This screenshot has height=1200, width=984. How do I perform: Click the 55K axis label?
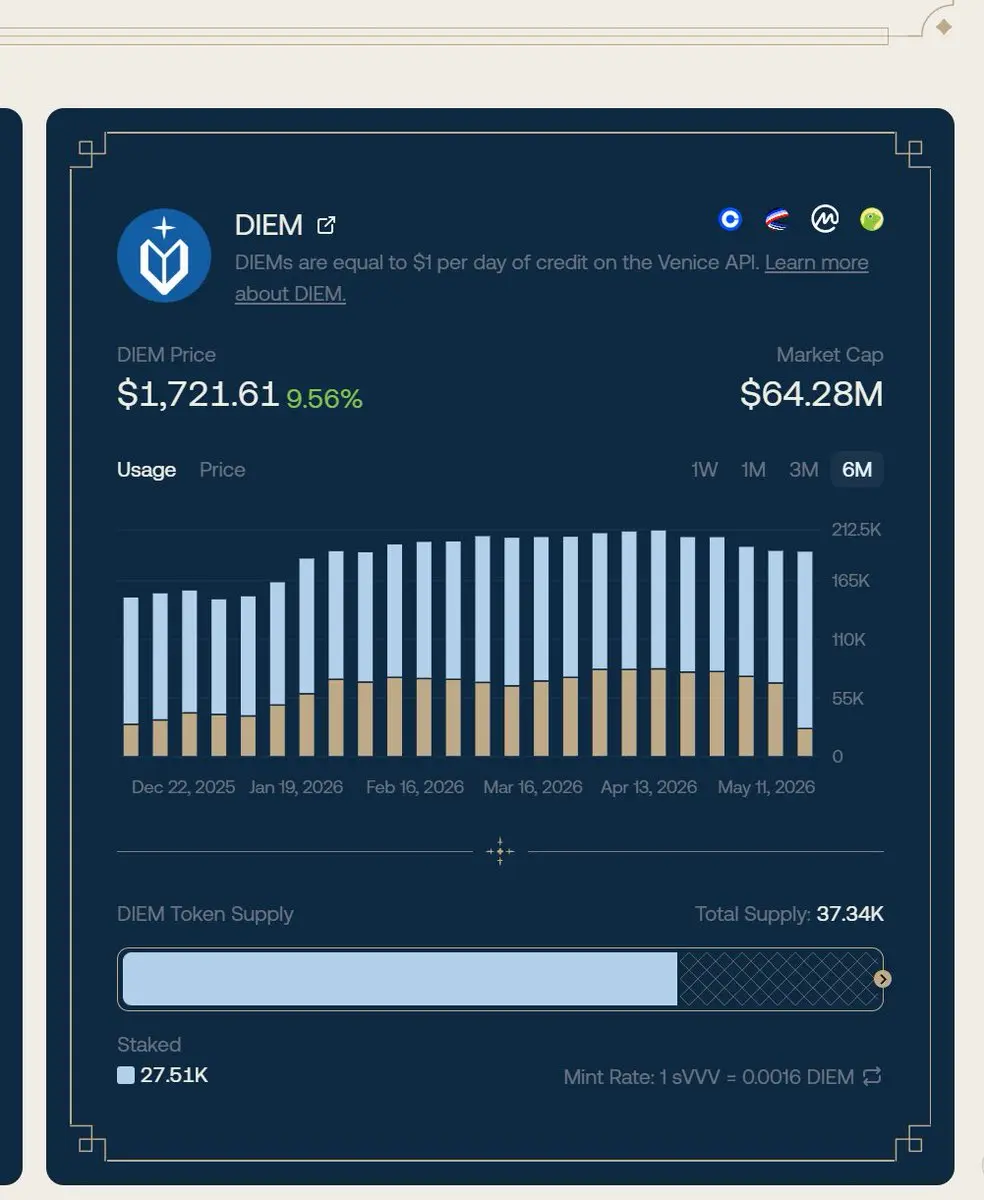[x=848, y=698]
